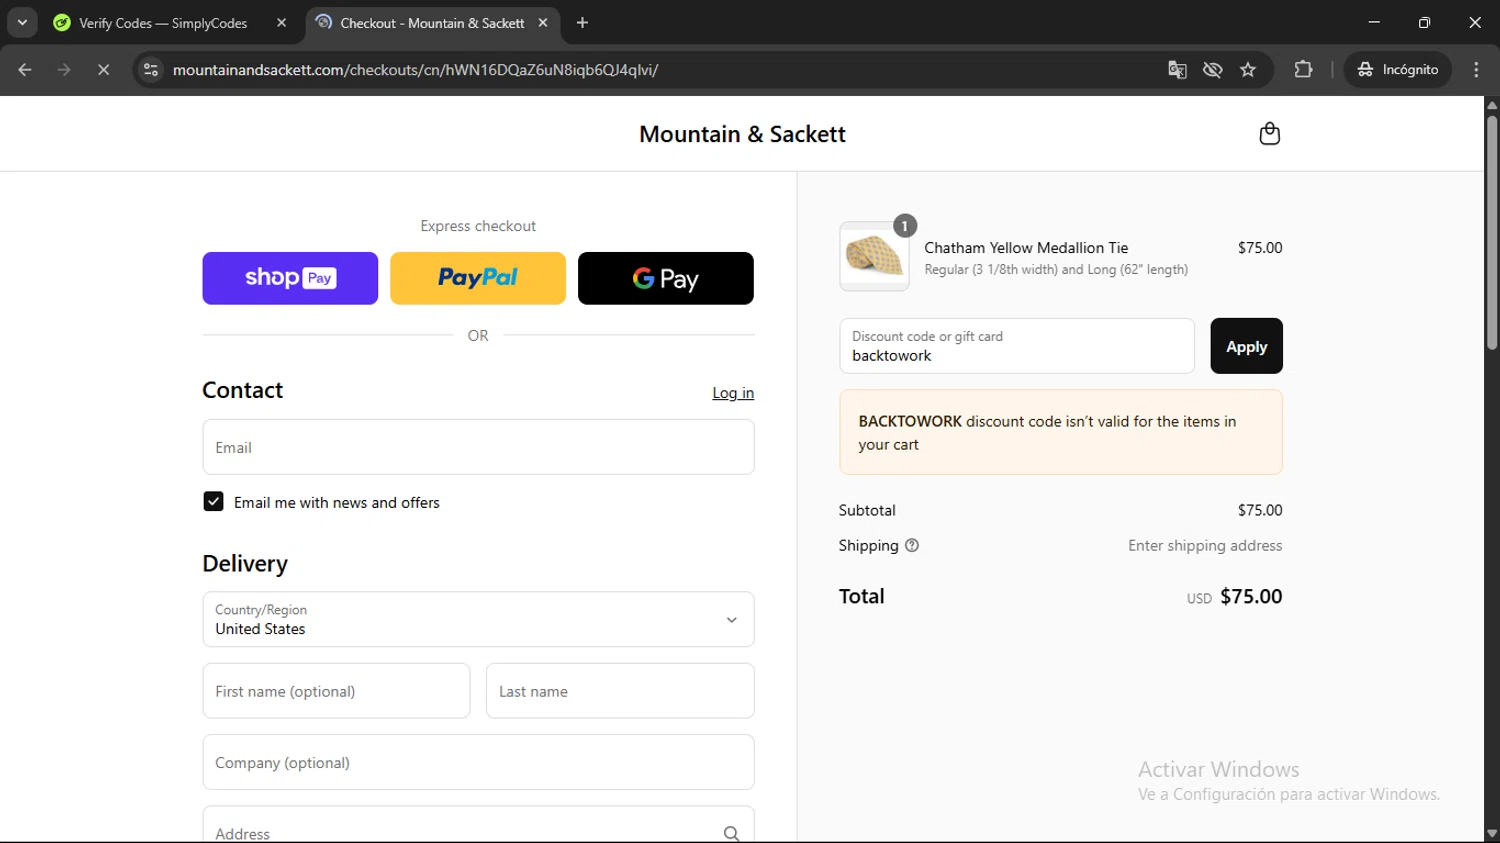1500x843 pixels.
Task: Click the BACKTOWORK invalid discount message
Action: tap(1061, 432)
